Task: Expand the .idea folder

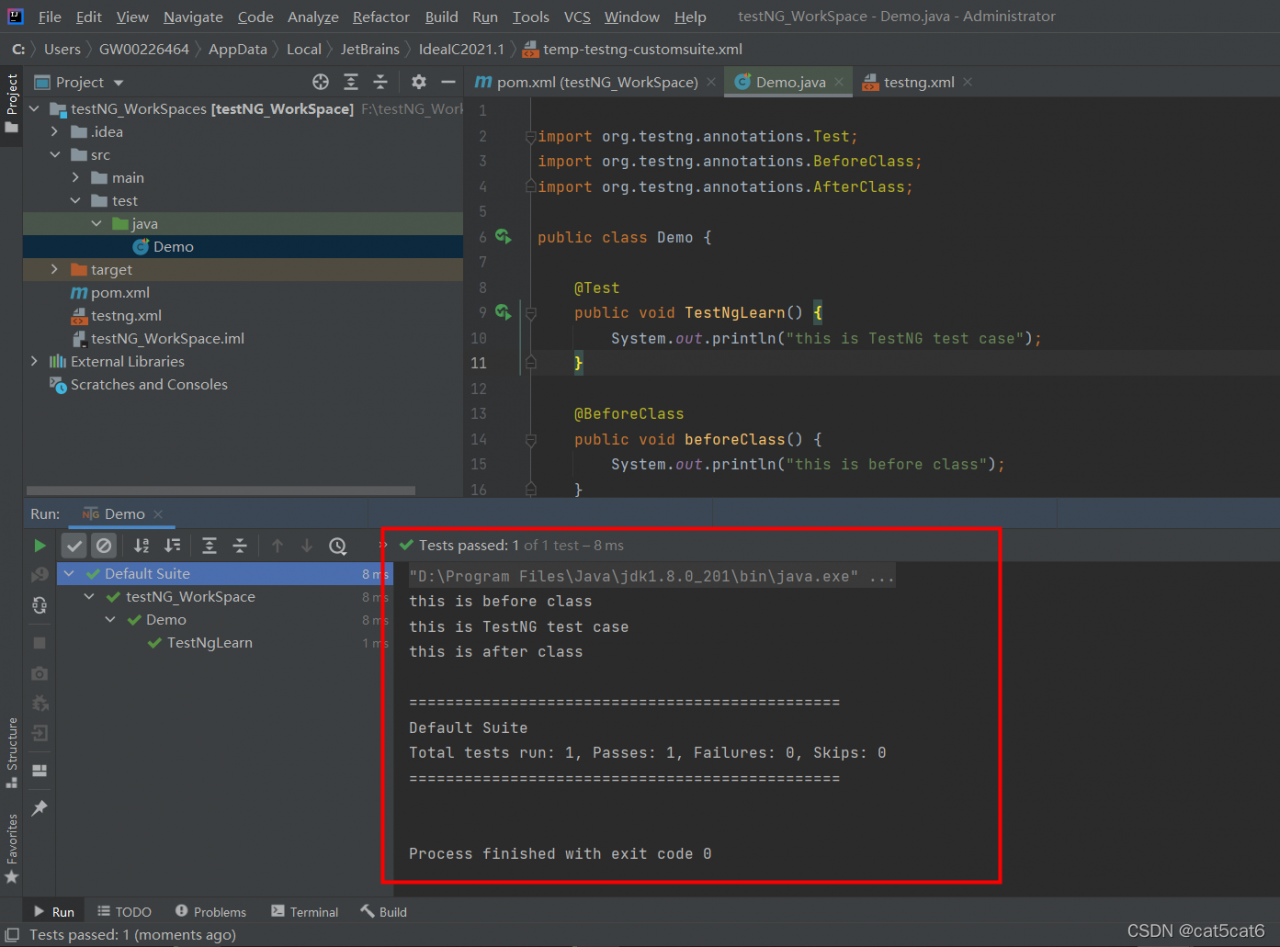Action: pos(56,132)
